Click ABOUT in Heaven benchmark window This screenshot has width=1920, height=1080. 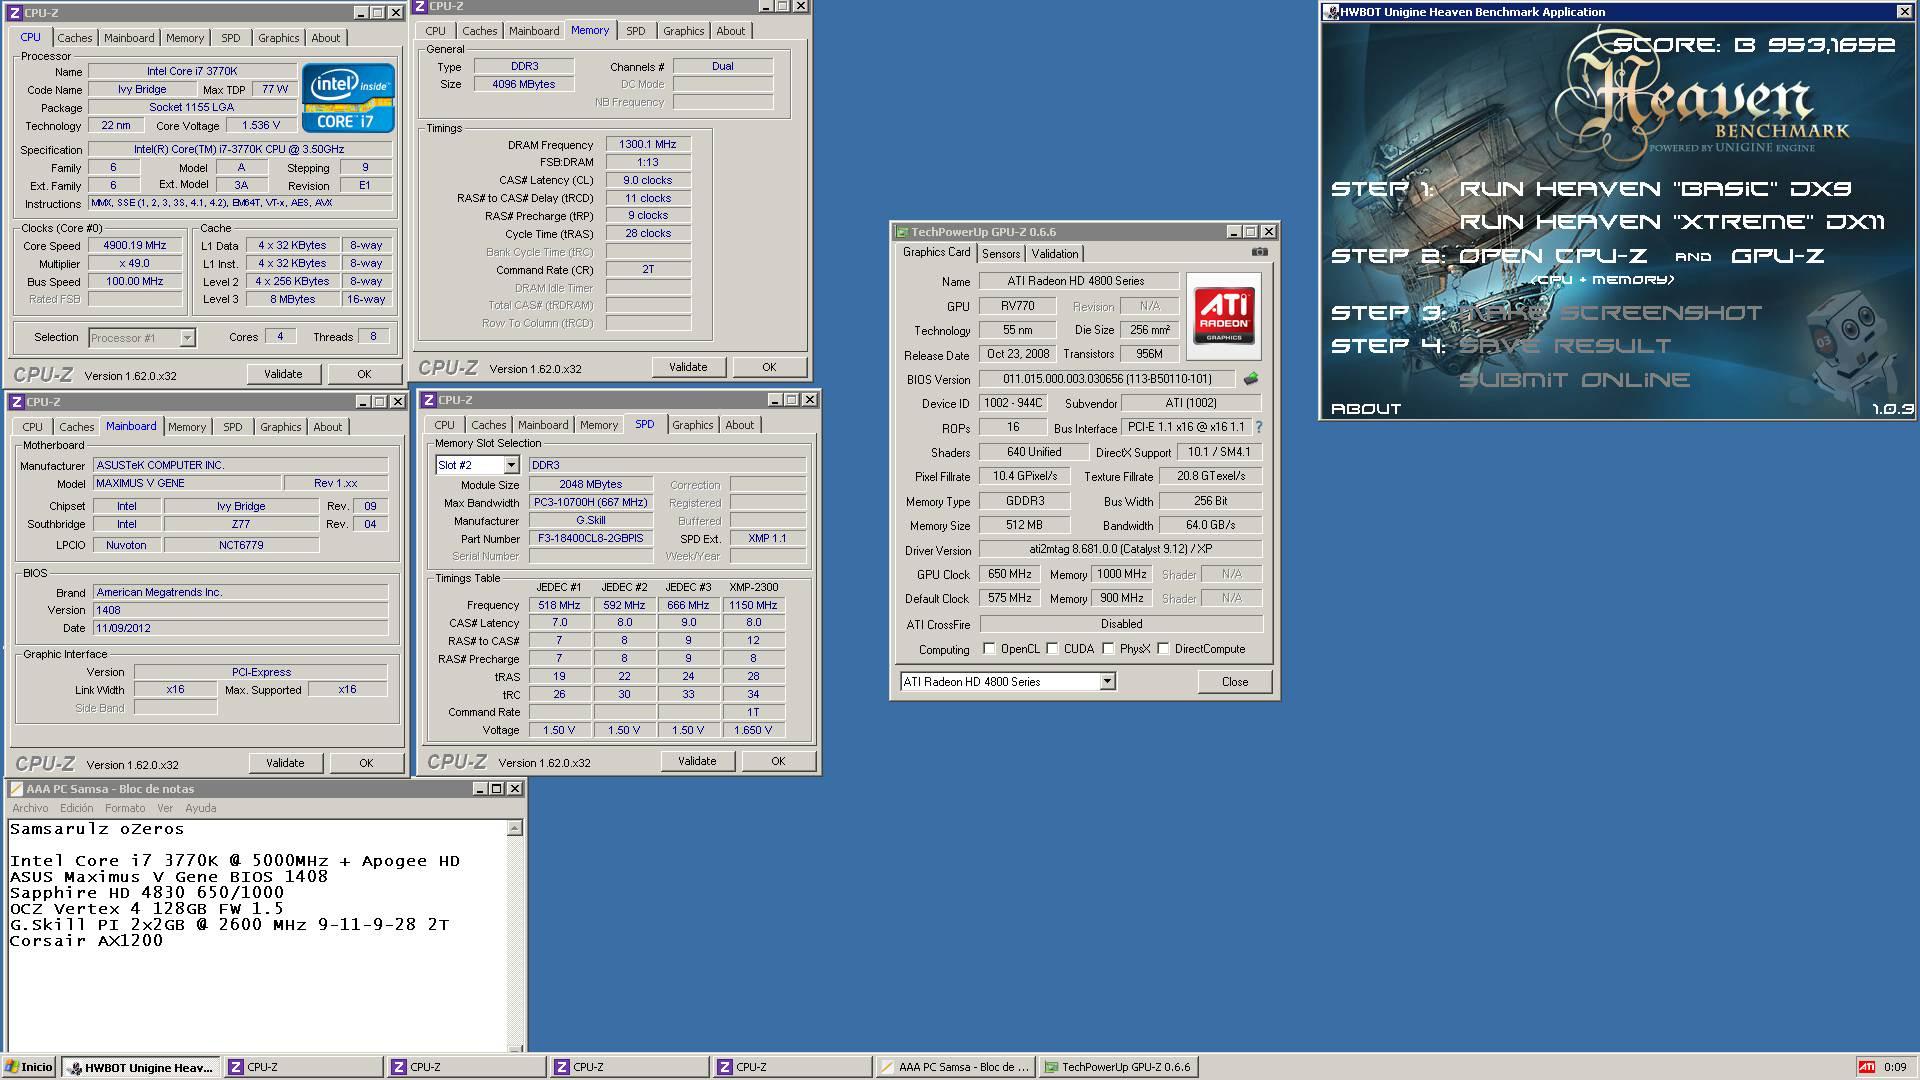1366,409
